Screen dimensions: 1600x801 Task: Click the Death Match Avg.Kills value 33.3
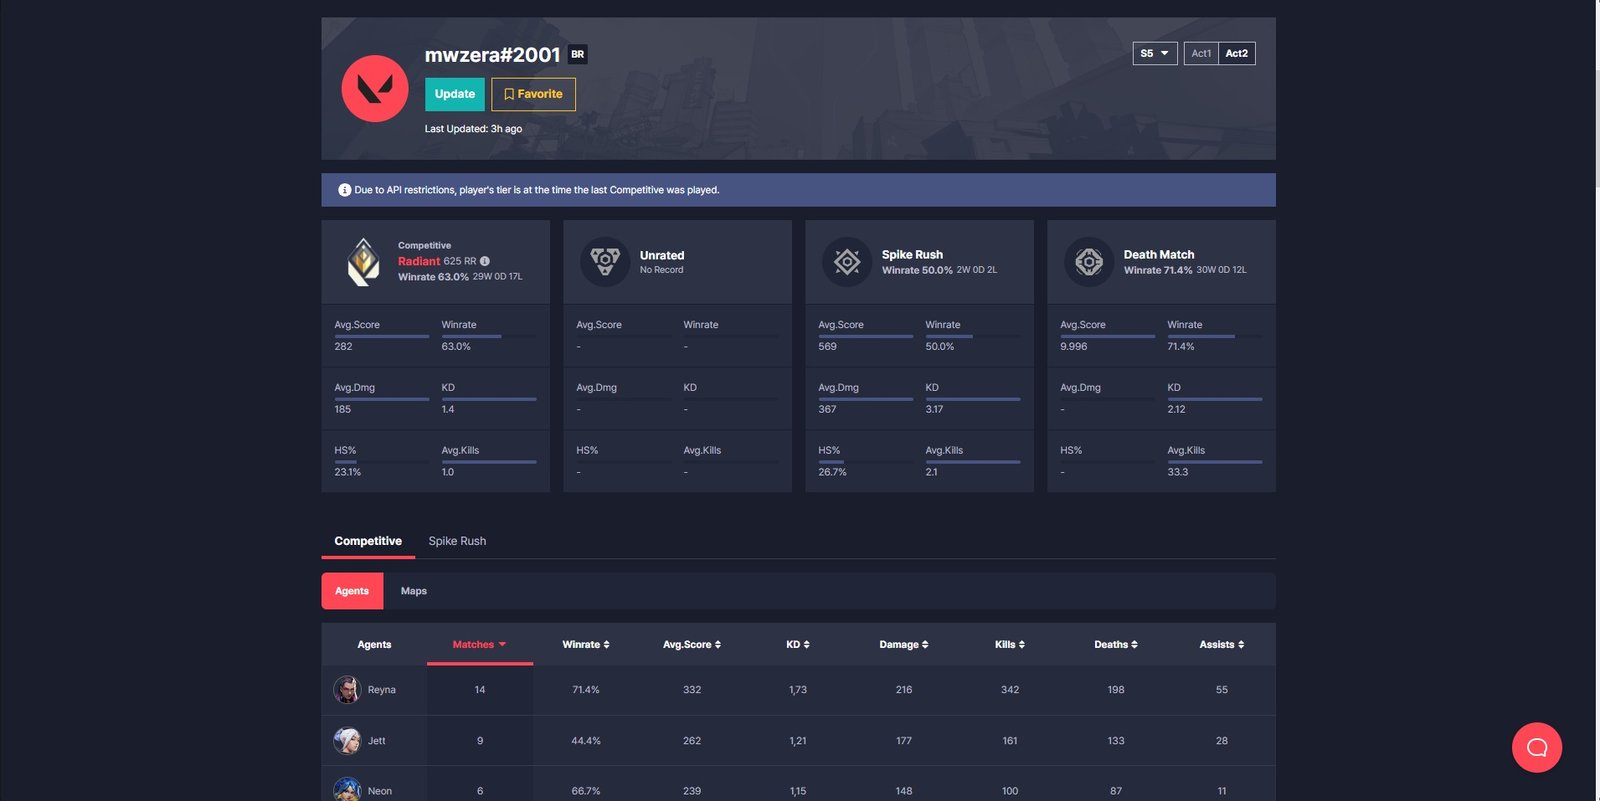click(x=1178, y=472)
